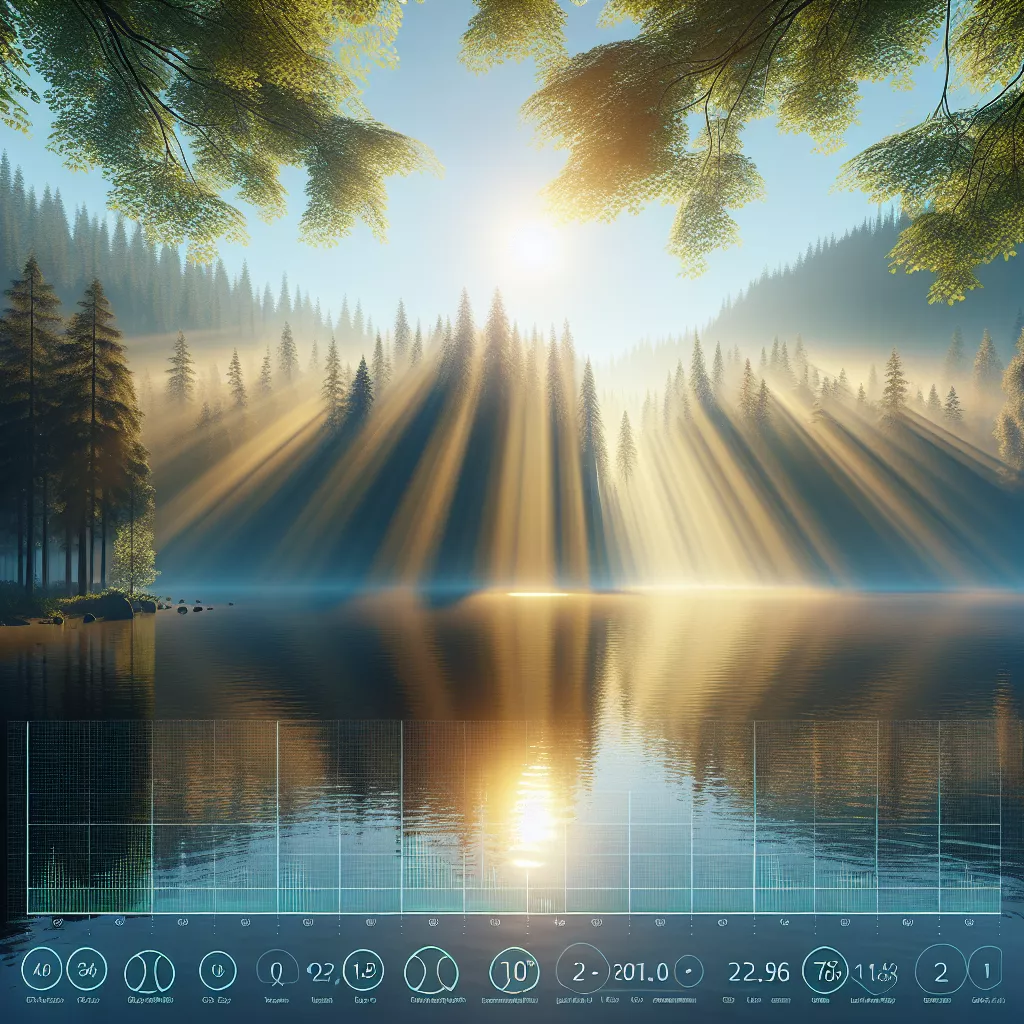Click the first tennis-ball shaped circle icon

tap(149, 971)
